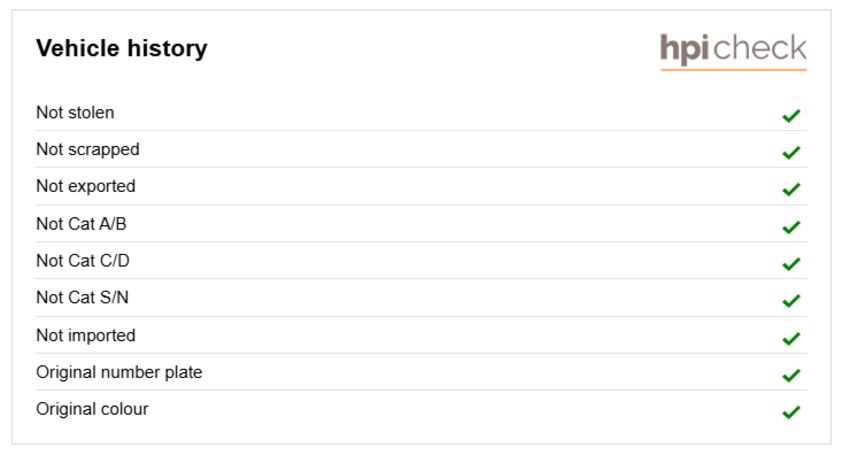Click the Vehicle history heading
The image size is (850, 463).
[x=122, y=48]
